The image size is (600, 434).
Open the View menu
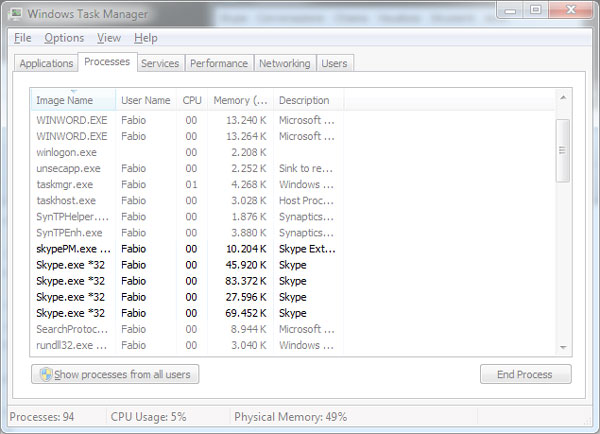tap(109, 38)
